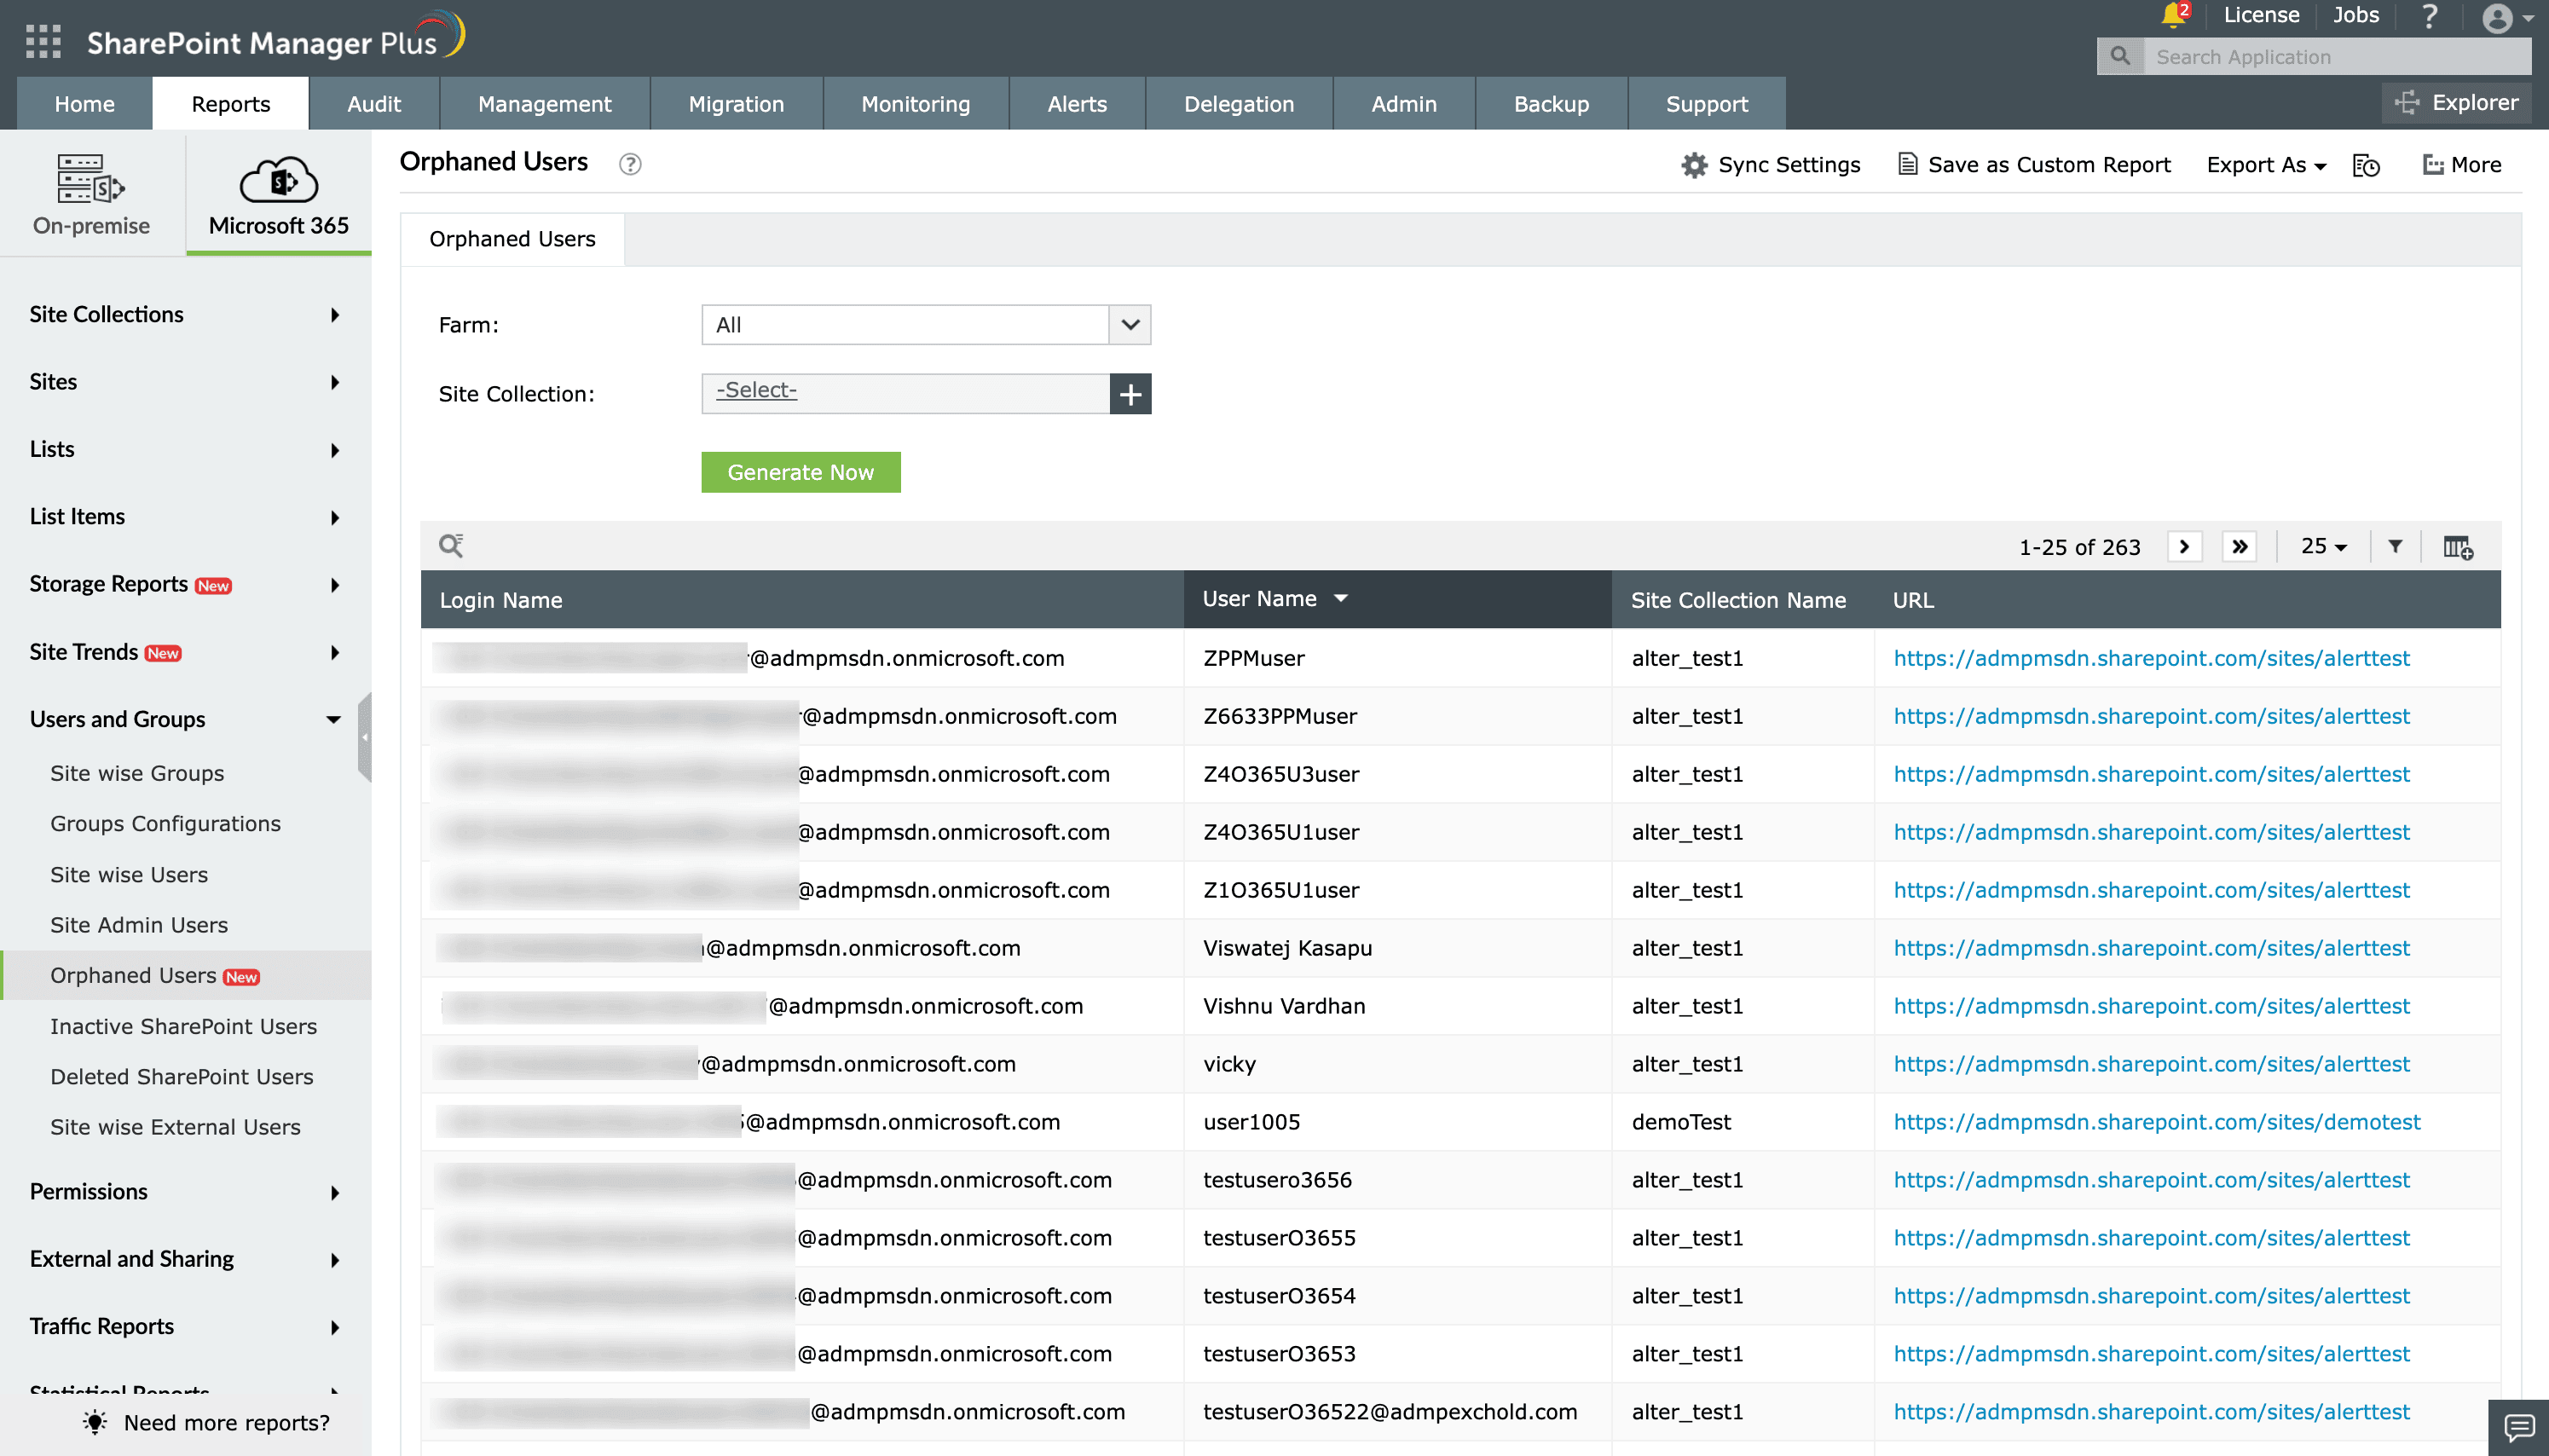Open Export As dropdown
The image size is (2549, 1456).
[2266, 165]
